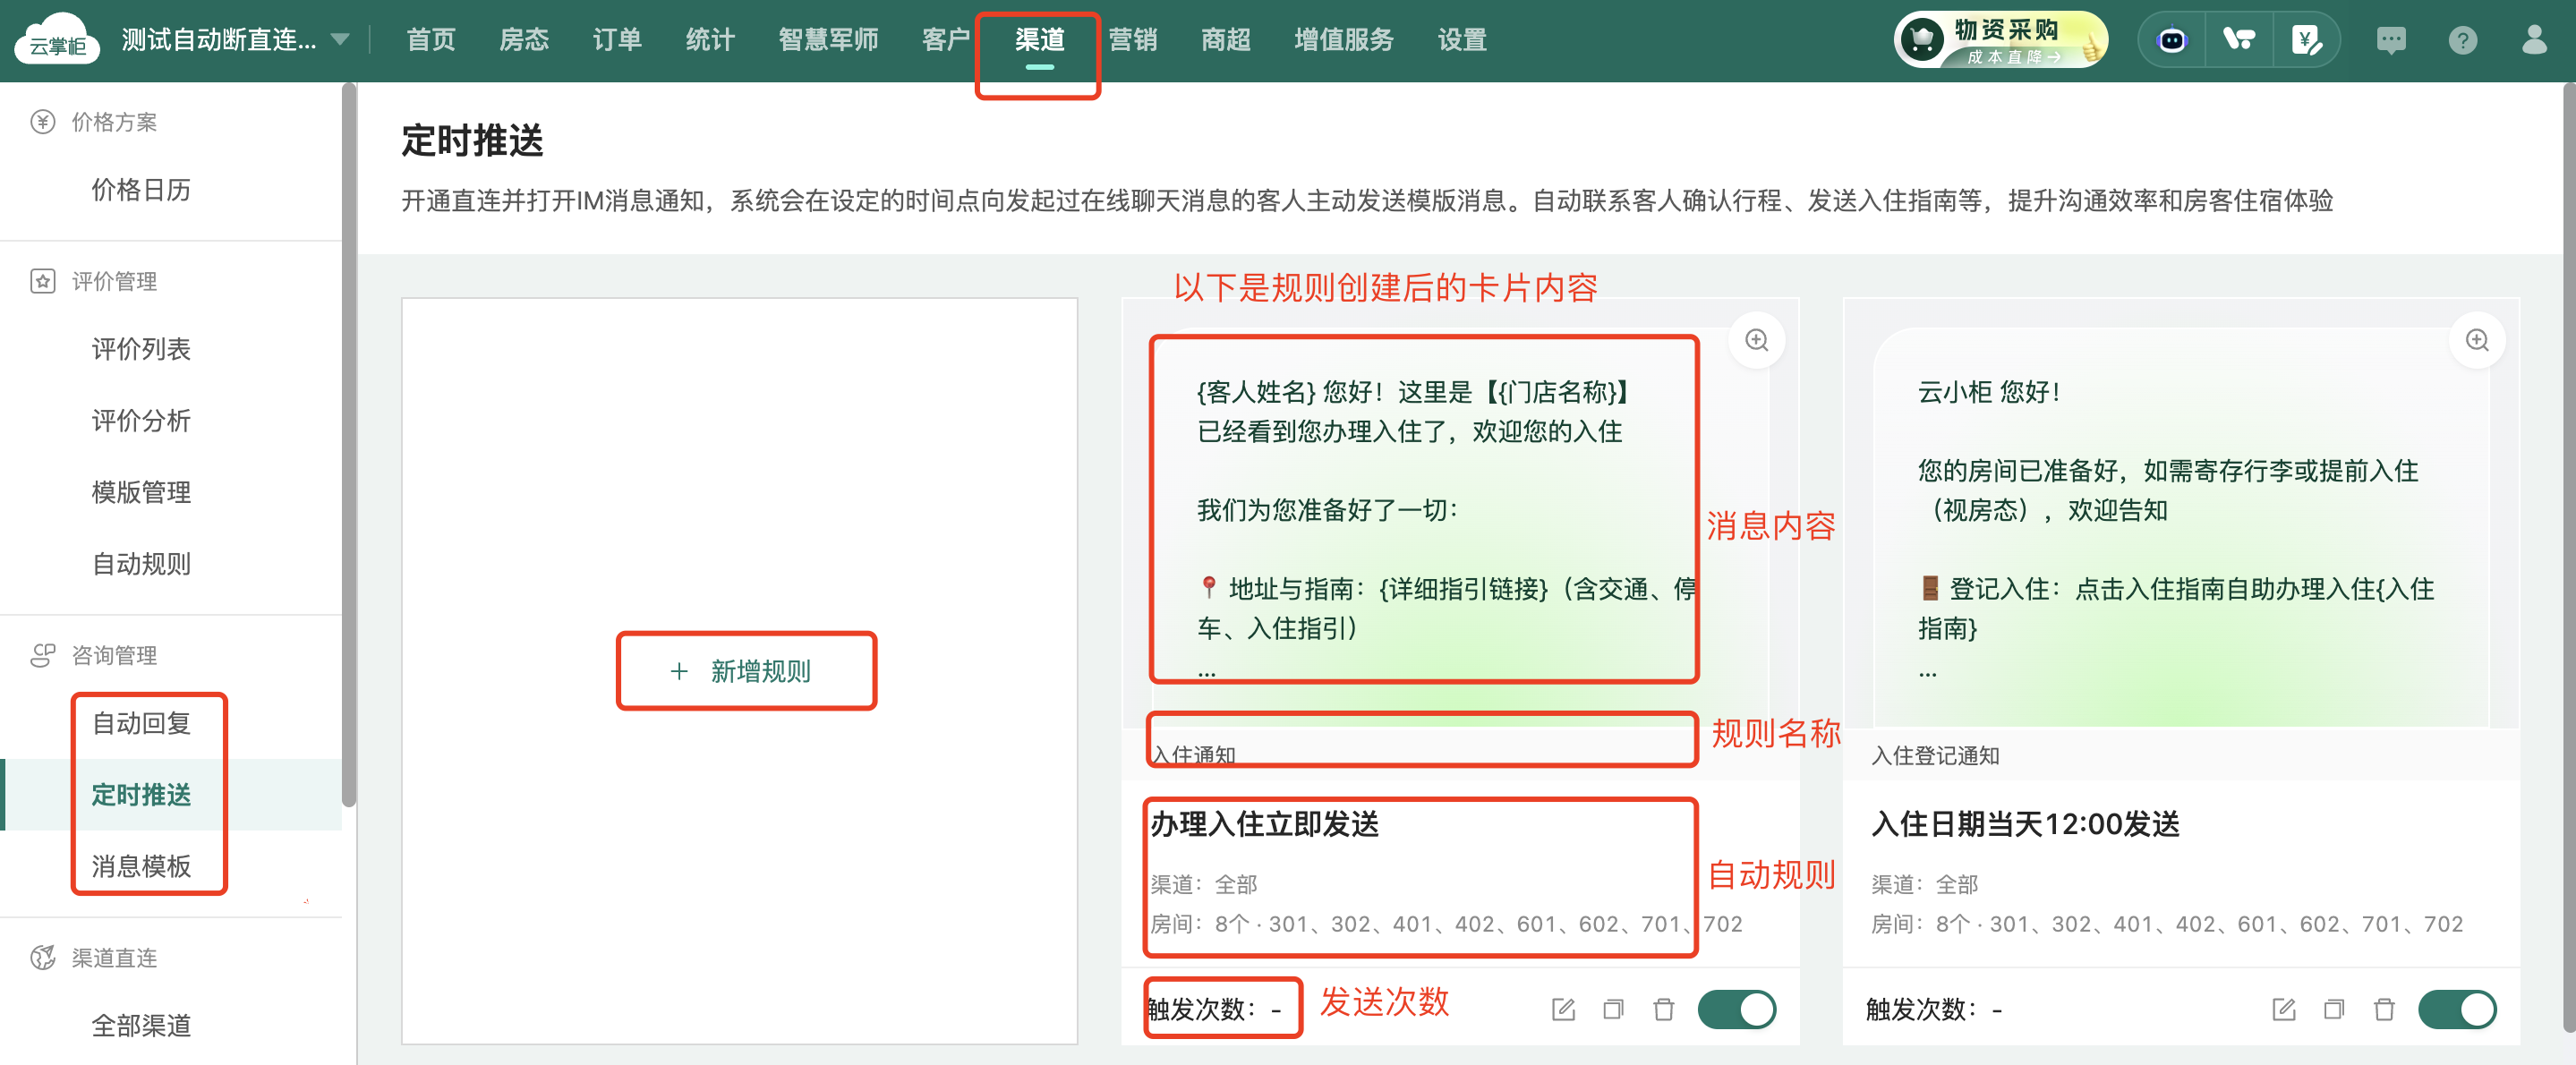Toggle off the 入住通知 rule switch

point(1736,1009)
